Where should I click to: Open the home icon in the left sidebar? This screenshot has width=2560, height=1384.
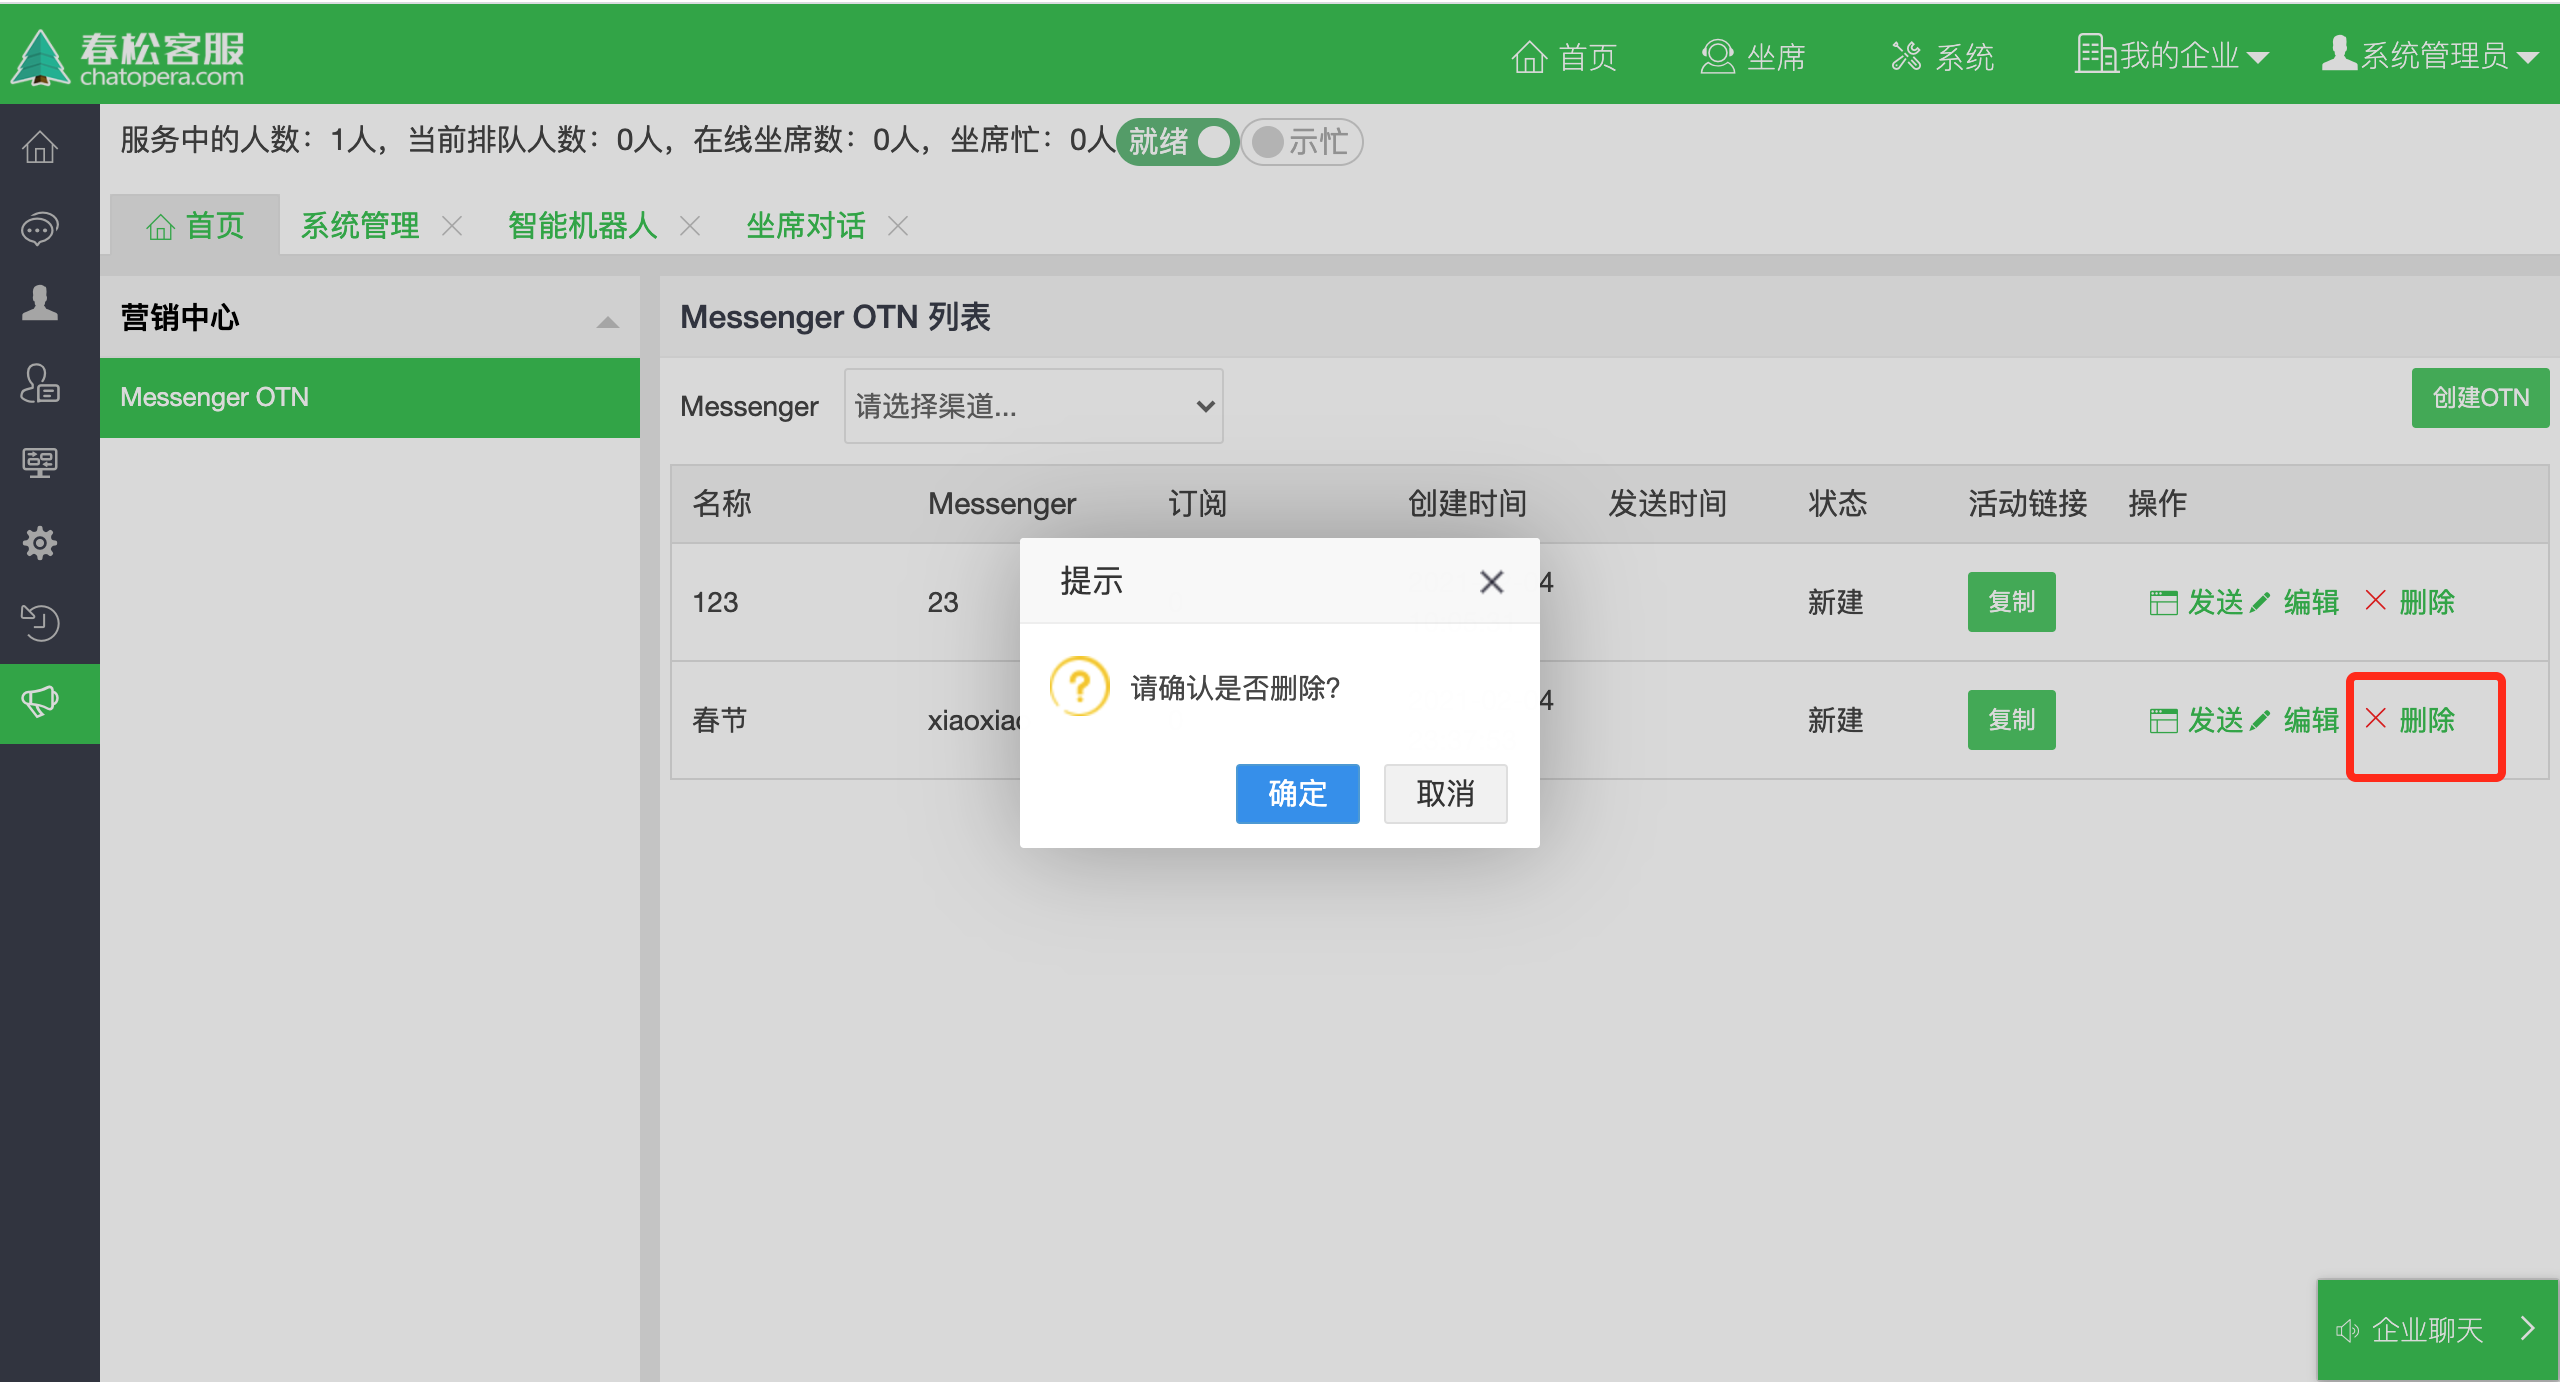[x=40, y=148]
